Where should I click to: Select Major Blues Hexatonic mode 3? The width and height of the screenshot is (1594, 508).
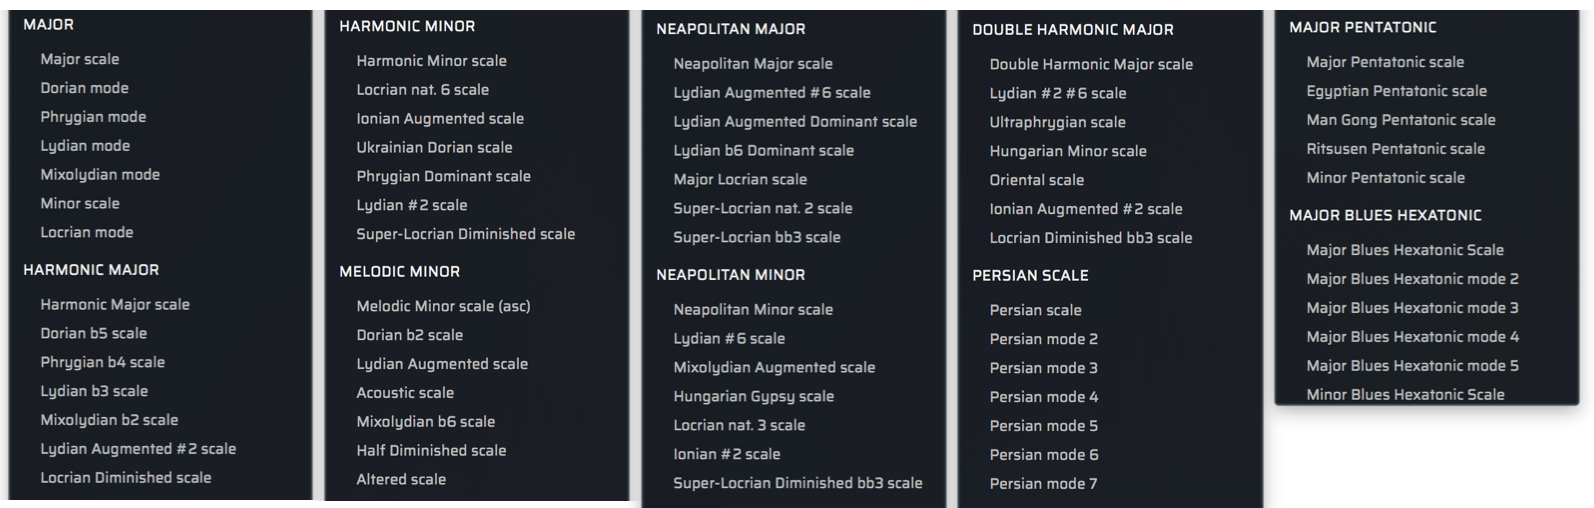(1412, 308)
